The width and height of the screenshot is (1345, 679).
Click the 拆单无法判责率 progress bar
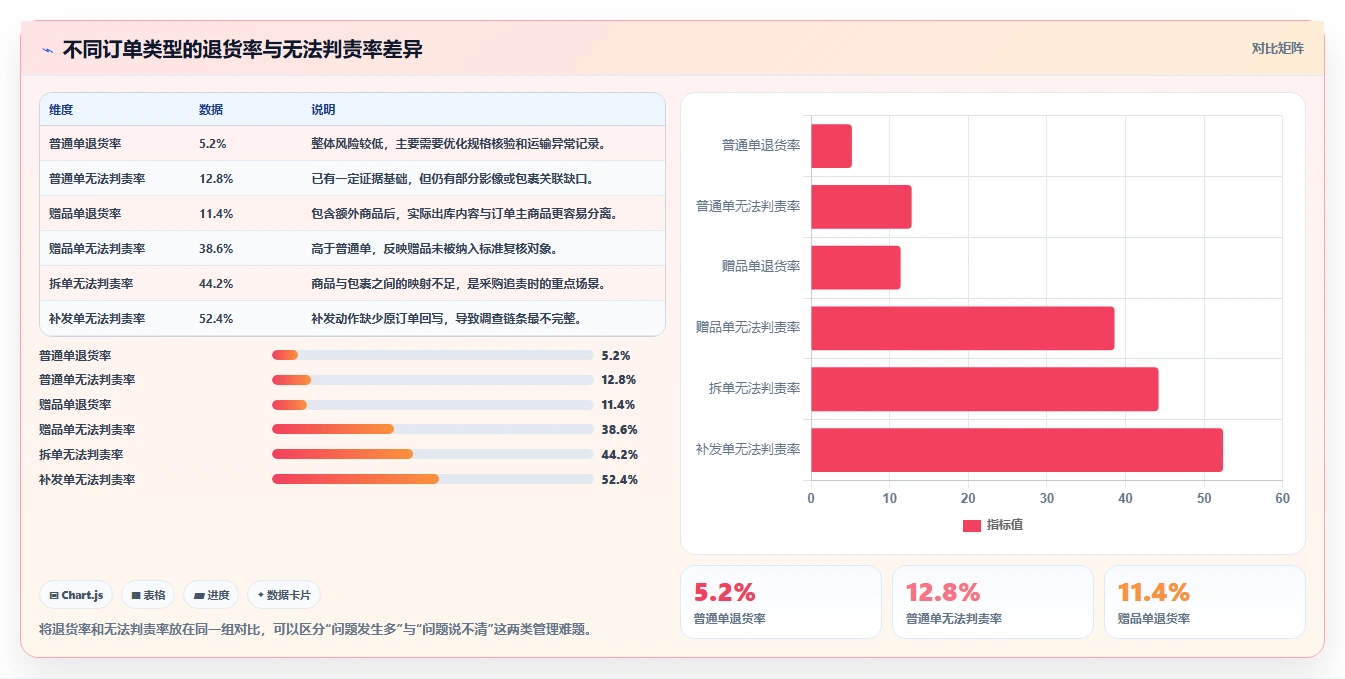coord(433,454)
